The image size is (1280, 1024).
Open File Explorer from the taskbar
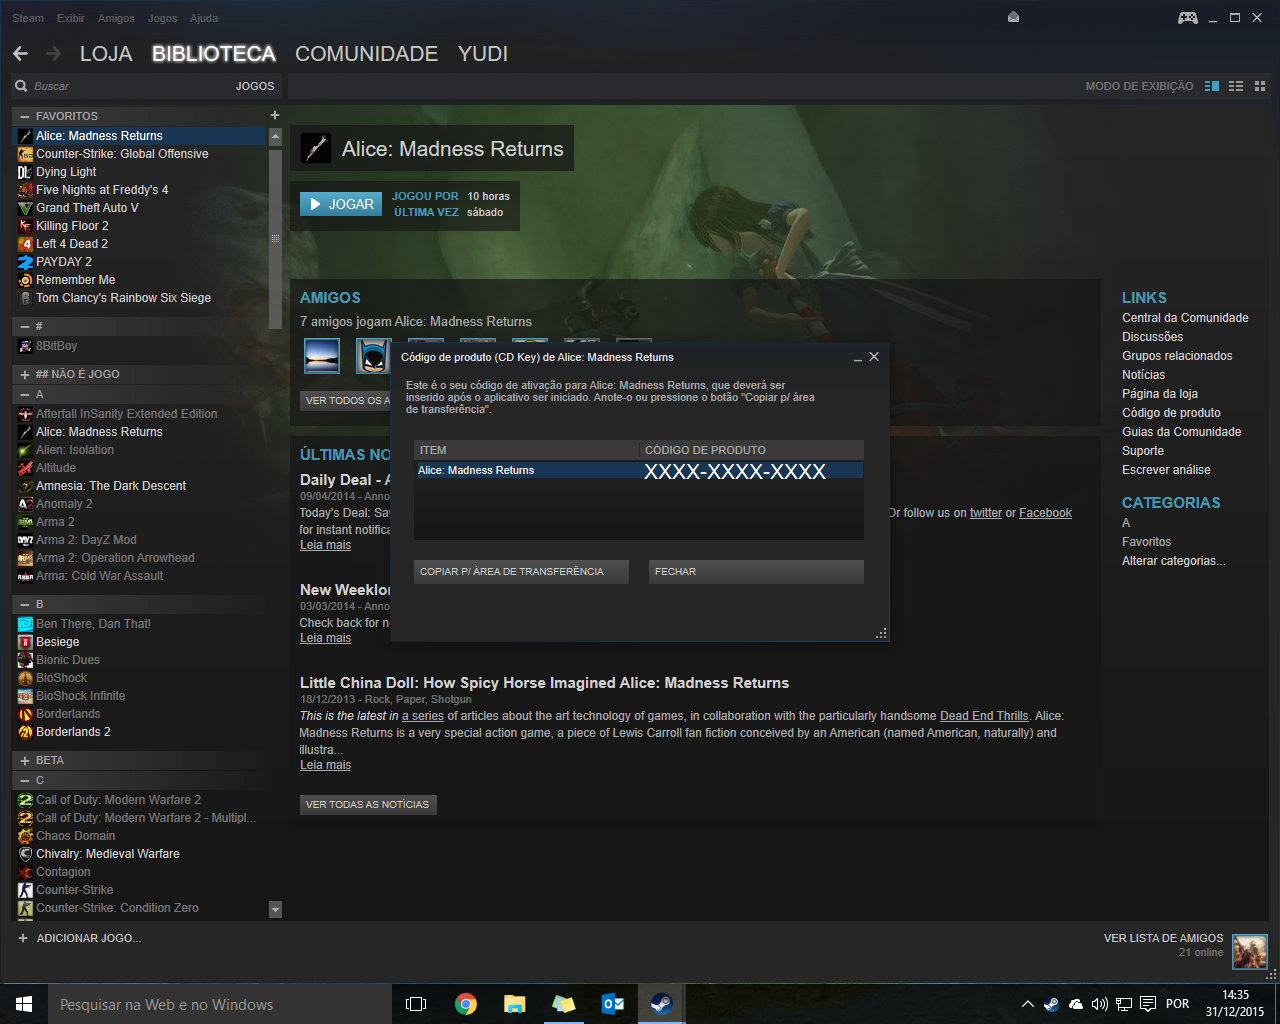pyautogui.click(x=515, y=1004)
